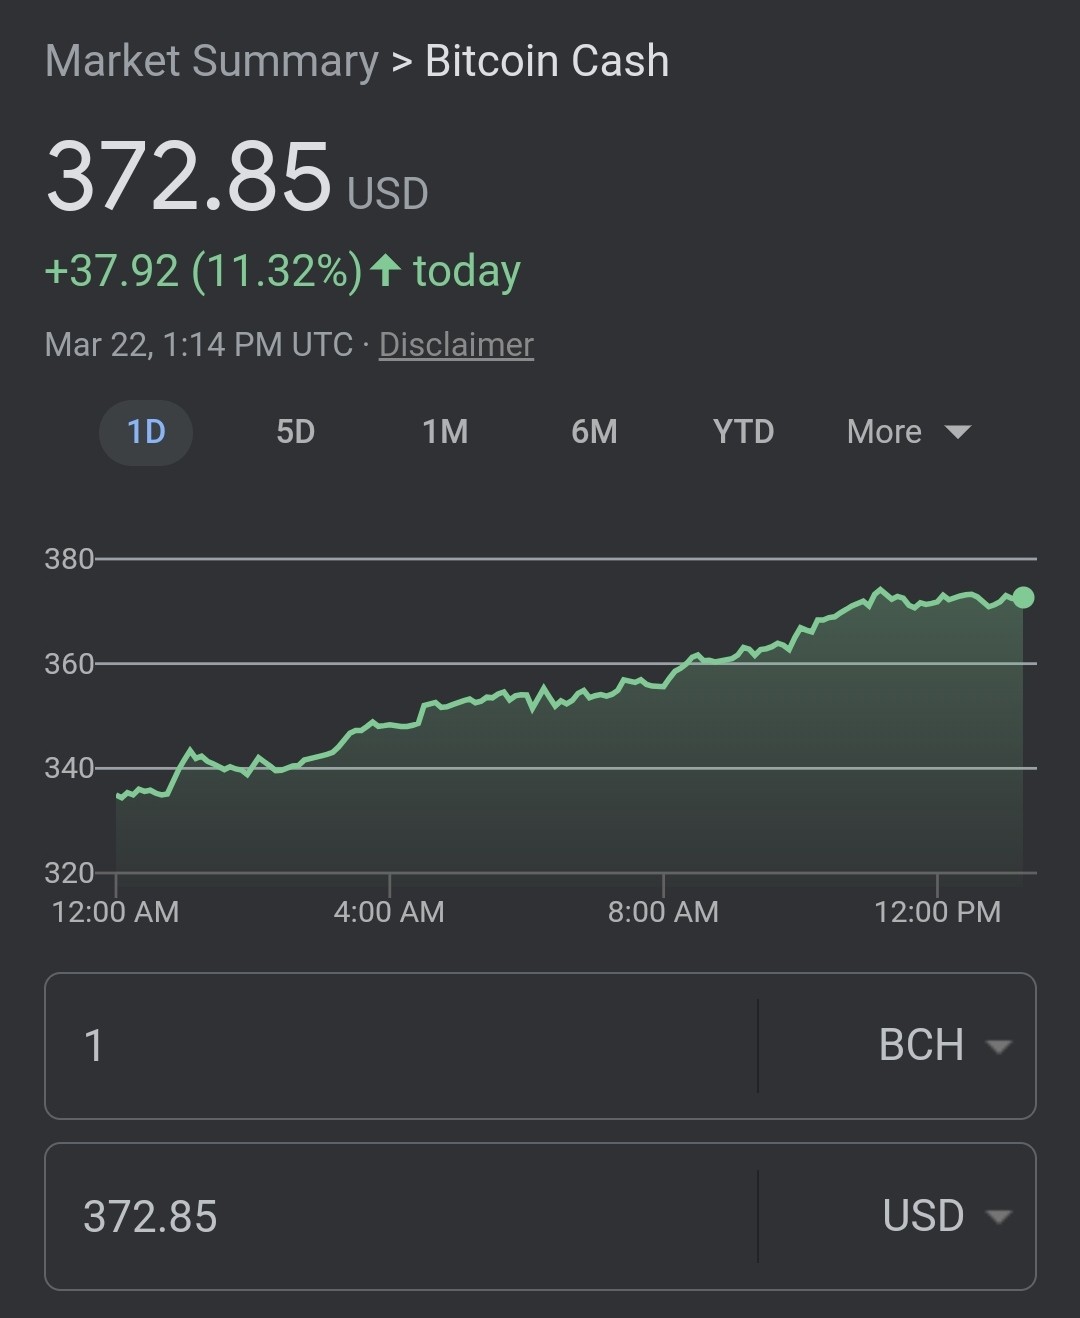Click the More dropdown arrow icon
Image resolution: width=1080 pixels, height=1318 pixels.
pos(958,432)
